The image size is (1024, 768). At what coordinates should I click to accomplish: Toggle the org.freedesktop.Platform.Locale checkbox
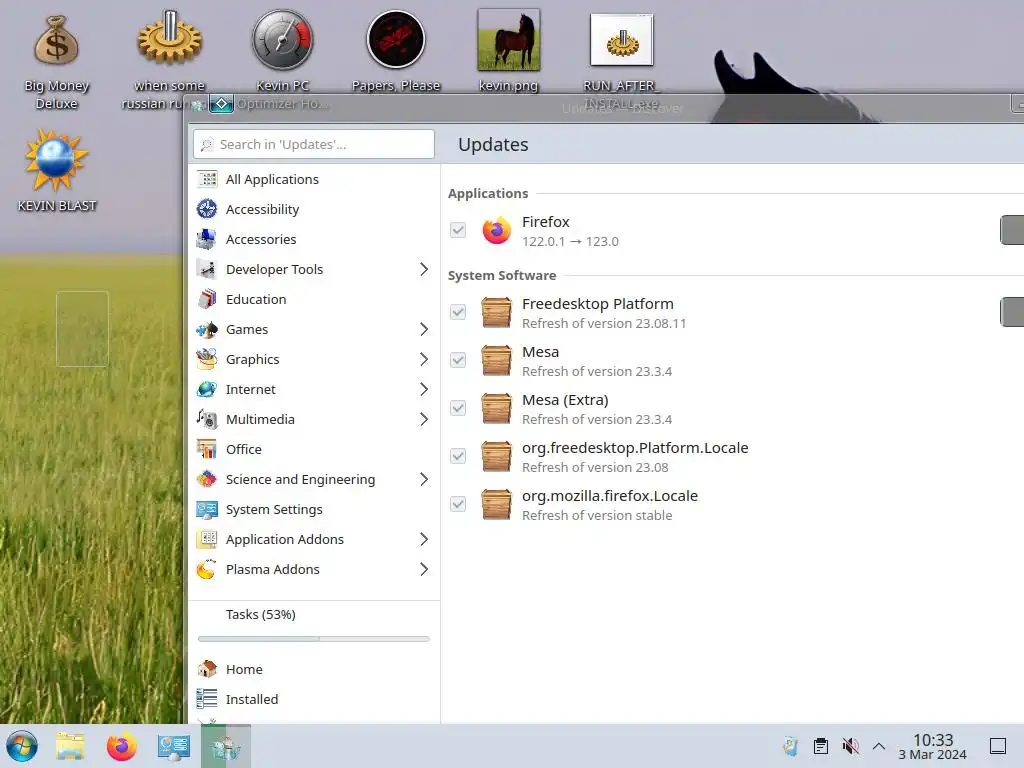[458, 456]
